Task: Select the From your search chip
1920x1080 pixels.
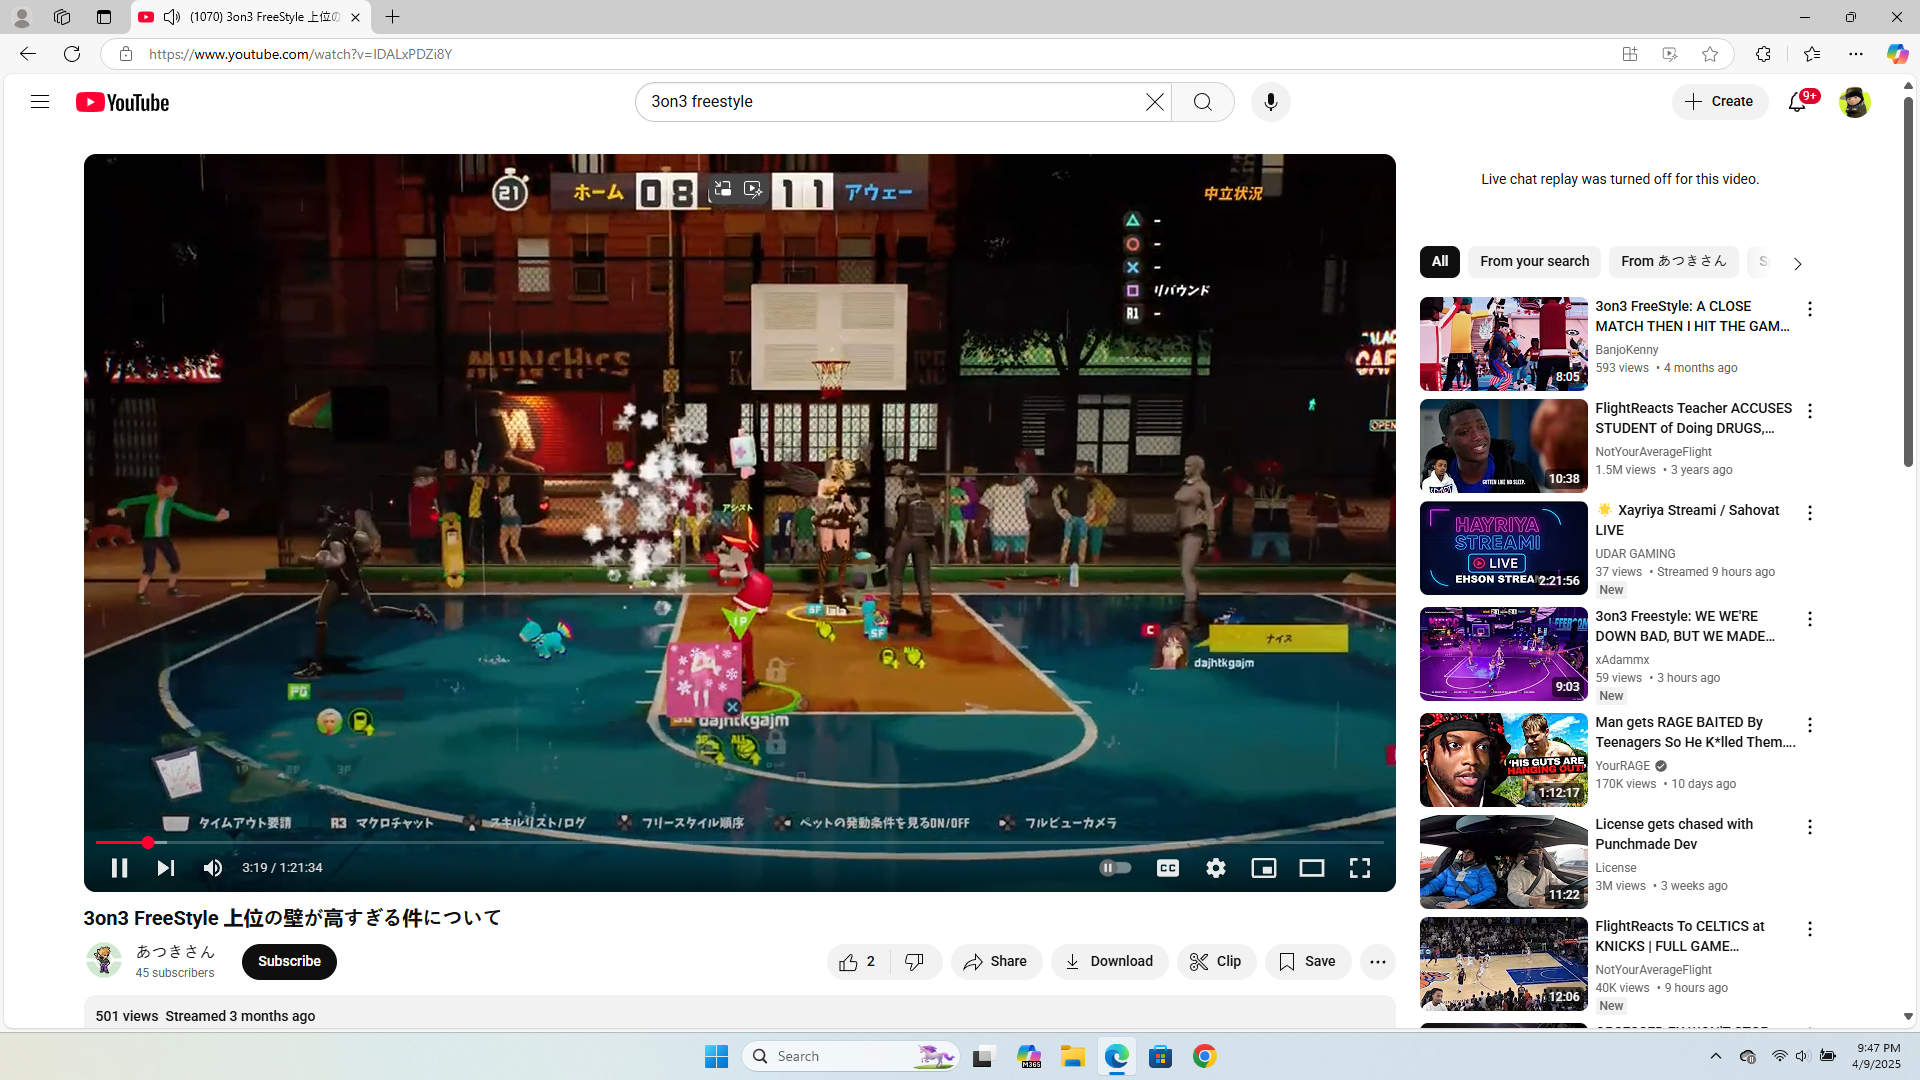Action: [1534, 262]
